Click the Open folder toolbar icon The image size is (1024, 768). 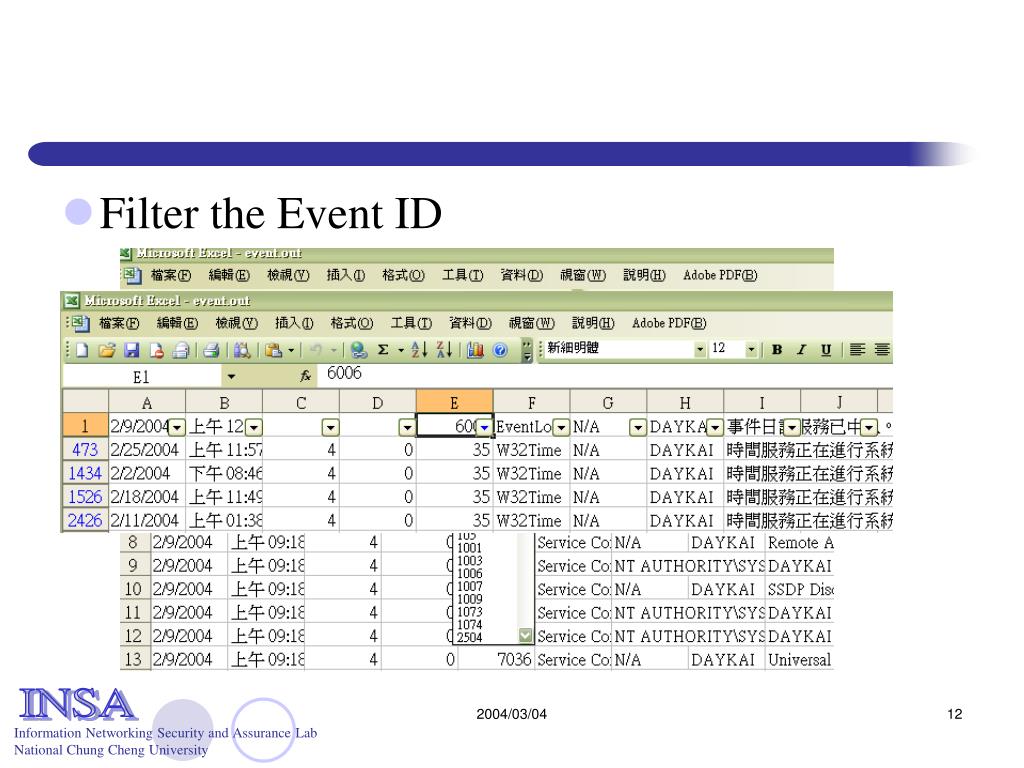click(x=106, y=350)
